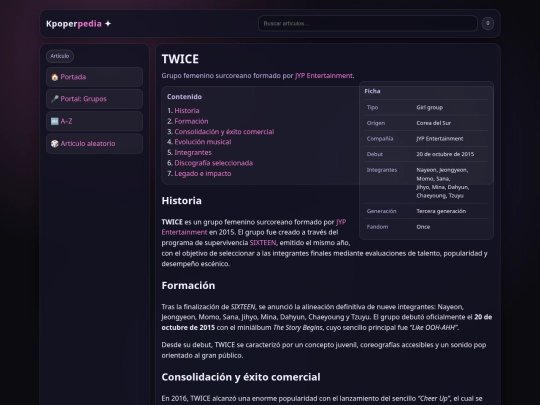Open the A–Z index page
Screen dimensions: 540x405
point(94,121)
